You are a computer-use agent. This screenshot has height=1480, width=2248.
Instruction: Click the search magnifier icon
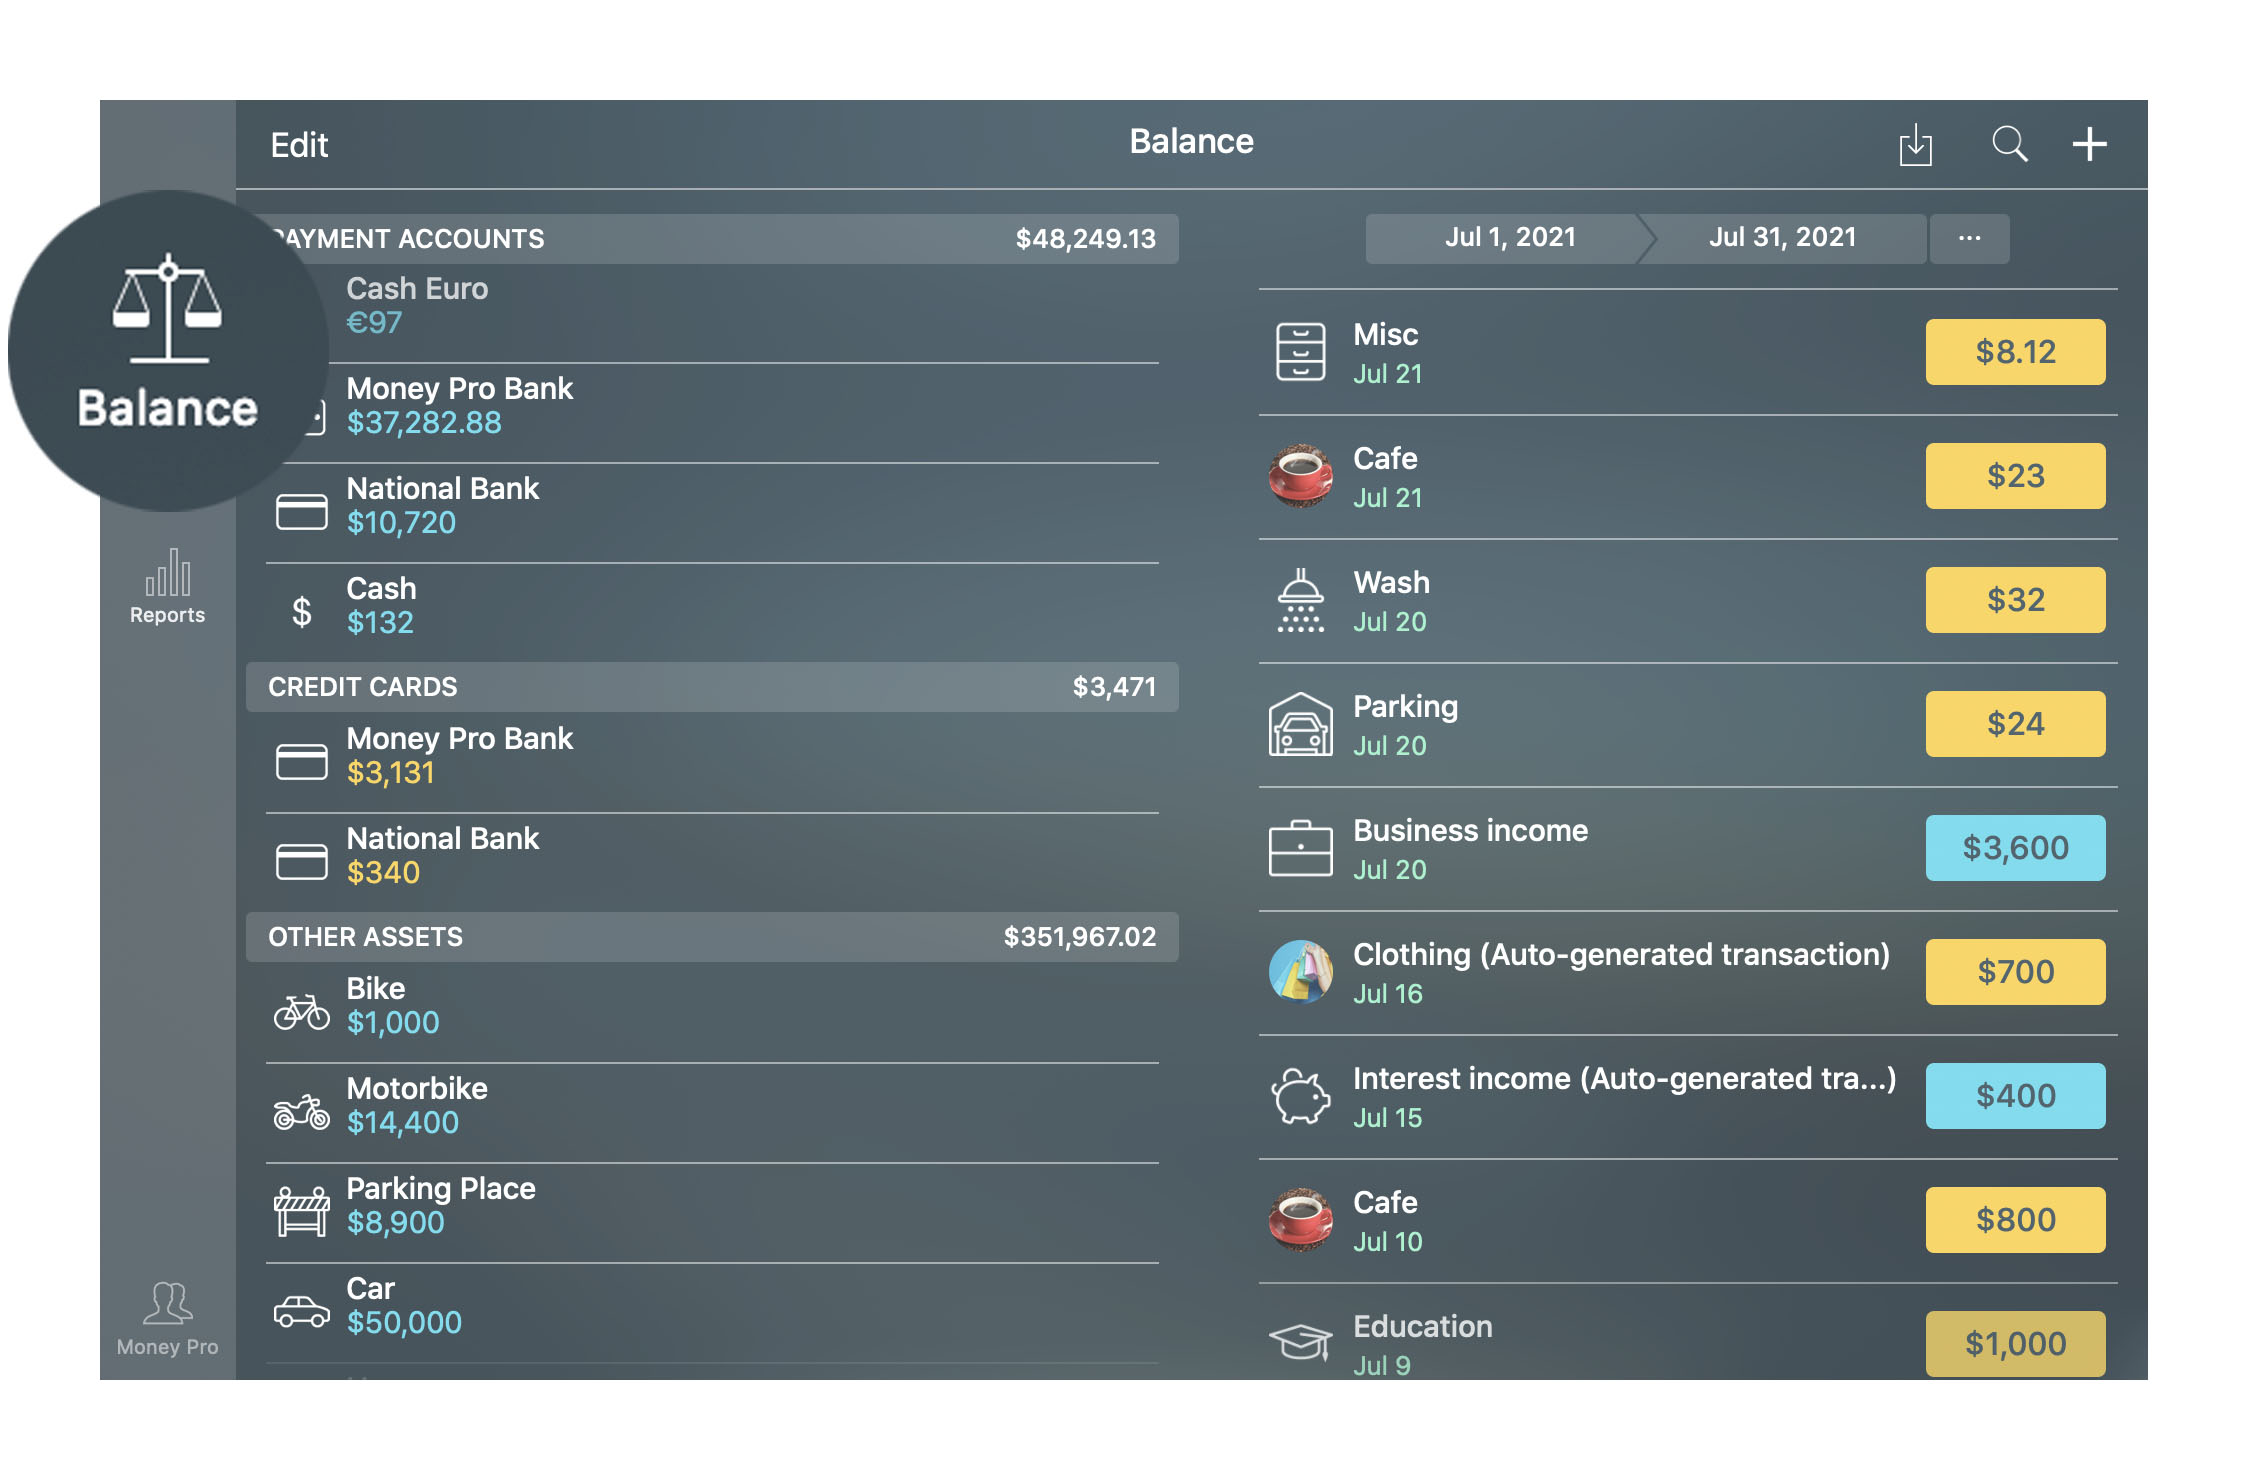[x=2010, y=147]
